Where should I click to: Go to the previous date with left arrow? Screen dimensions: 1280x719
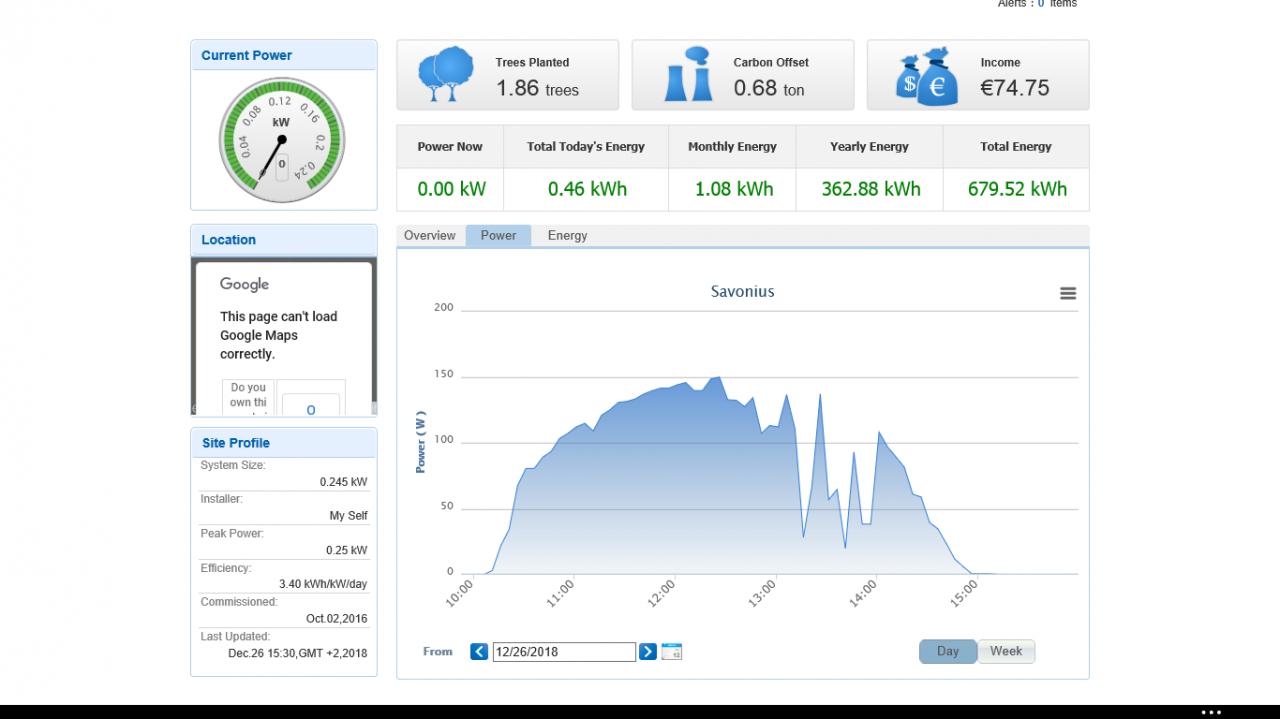pos(479,652)
